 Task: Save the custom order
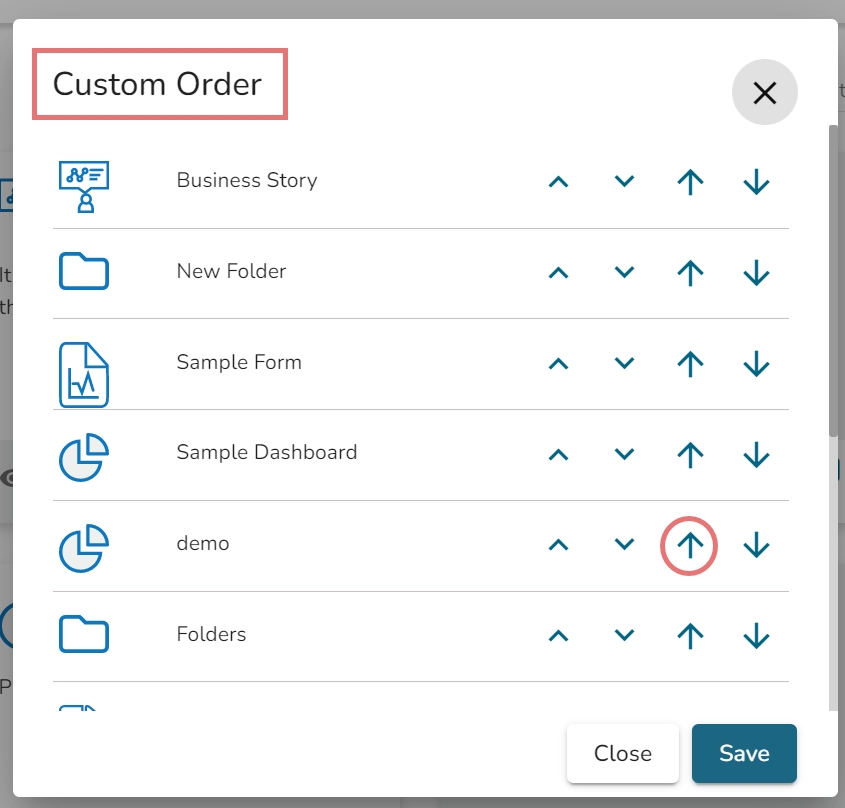[x=744, y=753]
